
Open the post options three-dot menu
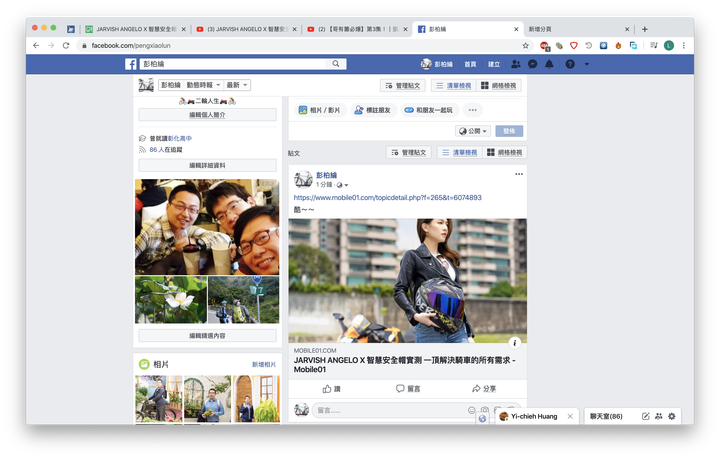[519, 174]
